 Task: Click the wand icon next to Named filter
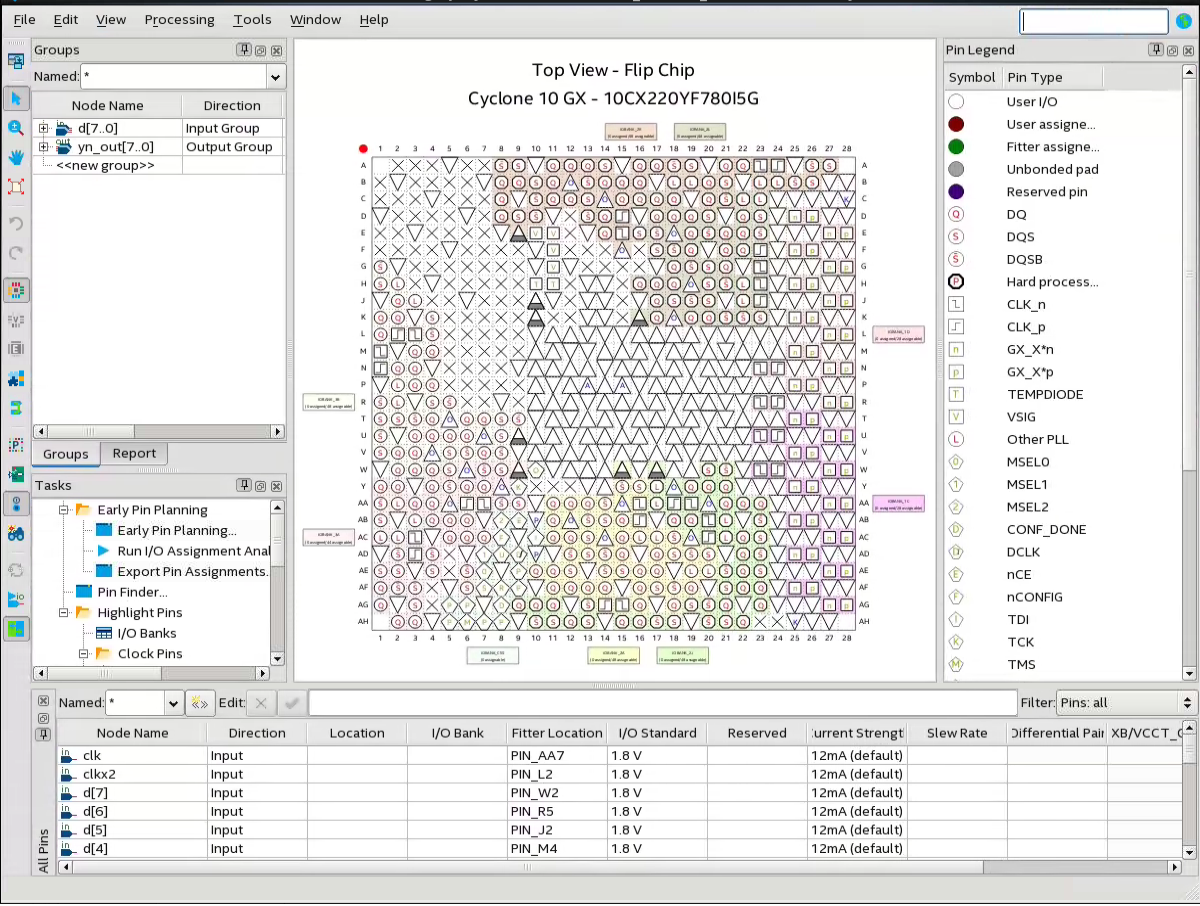coord(200,703)
